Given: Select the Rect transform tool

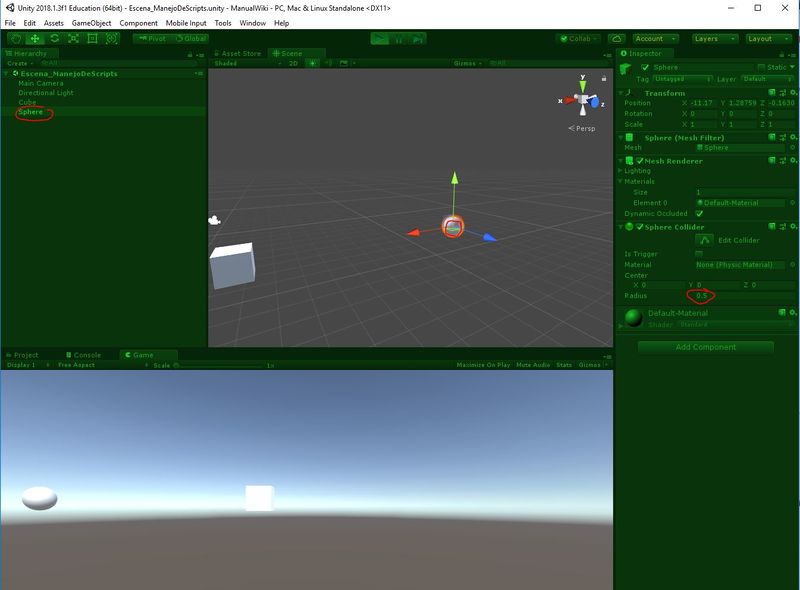Looking at the screenshot, I should (92, 39).
